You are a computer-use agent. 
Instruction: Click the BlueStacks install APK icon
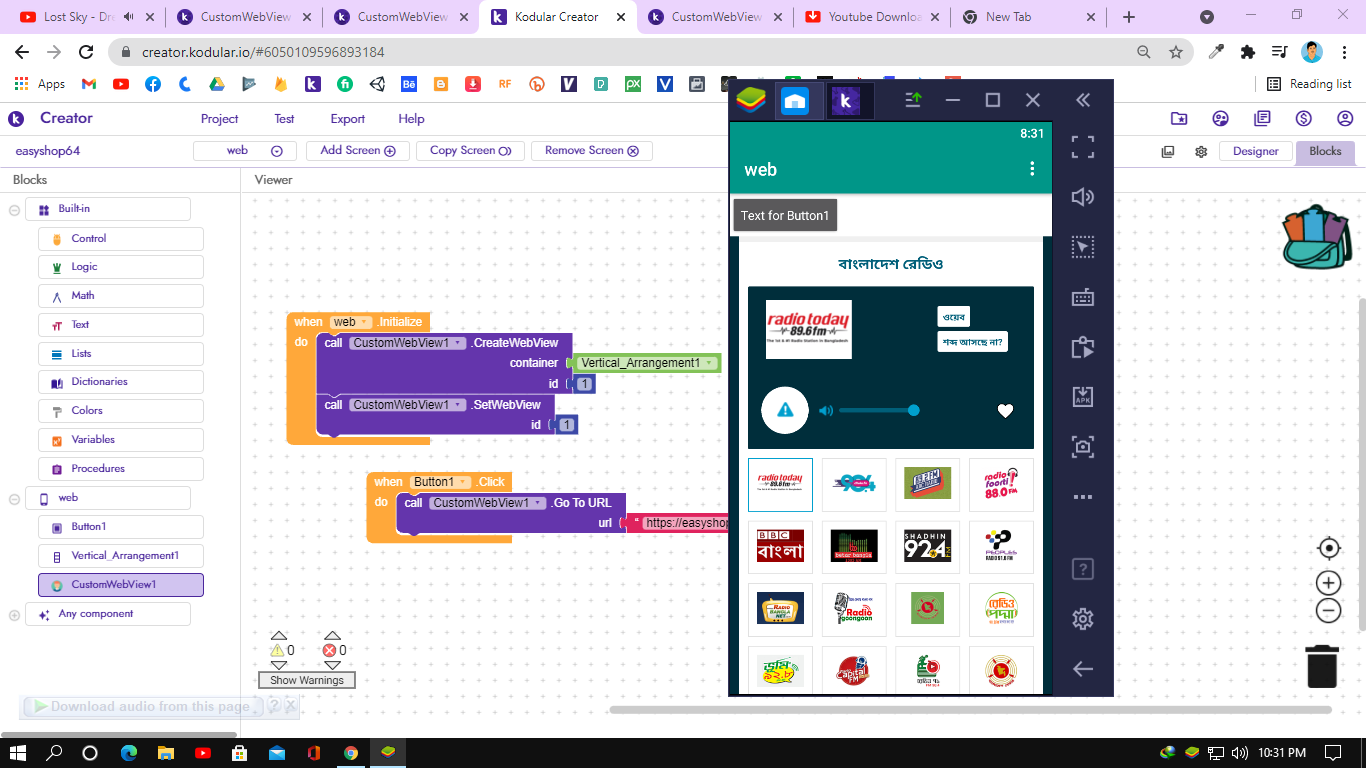pyautogui.click(x=1082, y=397)
